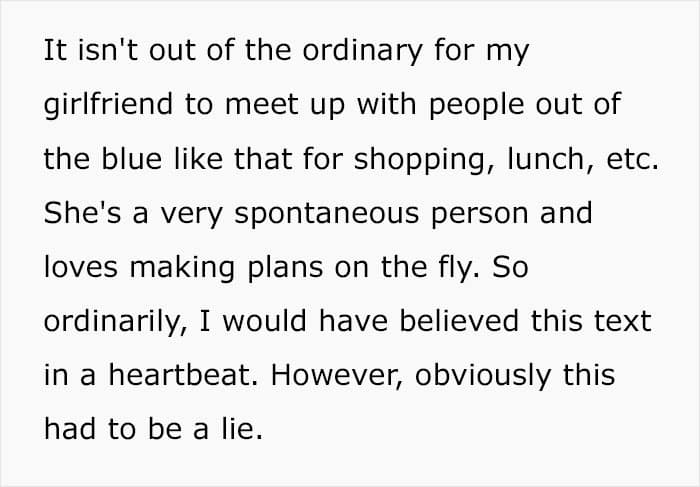
Task: Click the word "spontaneous" in the text
Action: tap(327, 215)
